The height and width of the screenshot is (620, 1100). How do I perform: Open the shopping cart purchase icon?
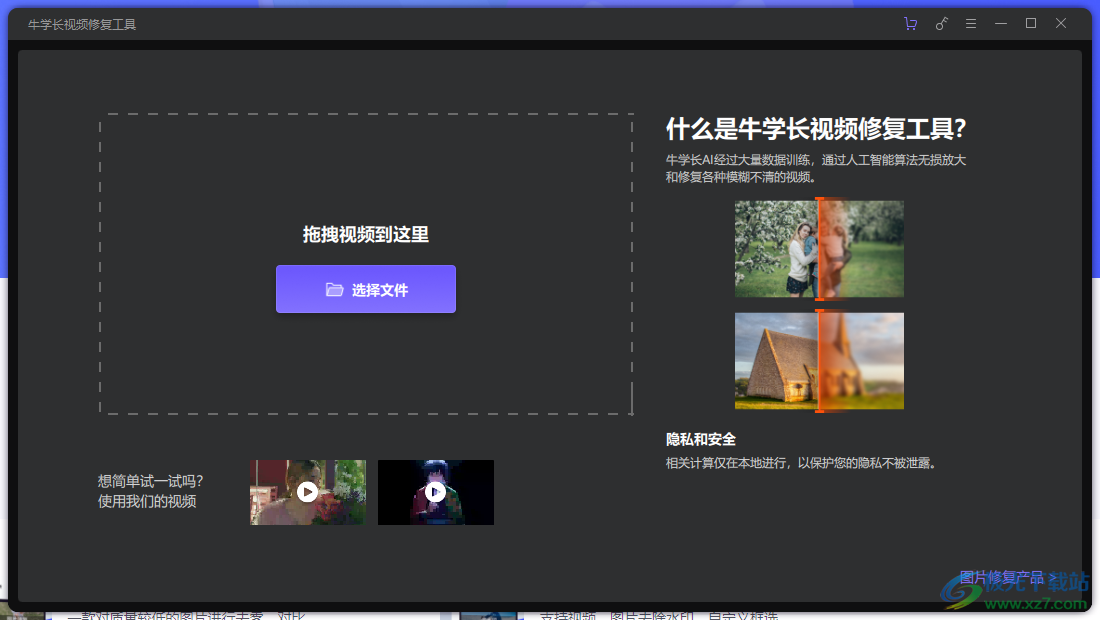click(x=910, y=22)
